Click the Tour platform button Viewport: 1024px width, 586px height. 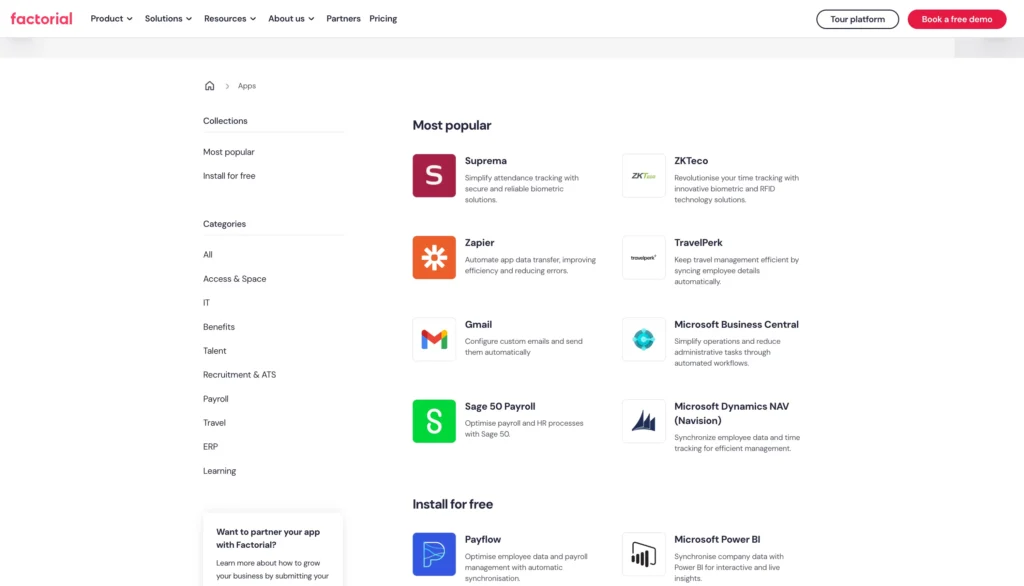click(x=857, y=19)
